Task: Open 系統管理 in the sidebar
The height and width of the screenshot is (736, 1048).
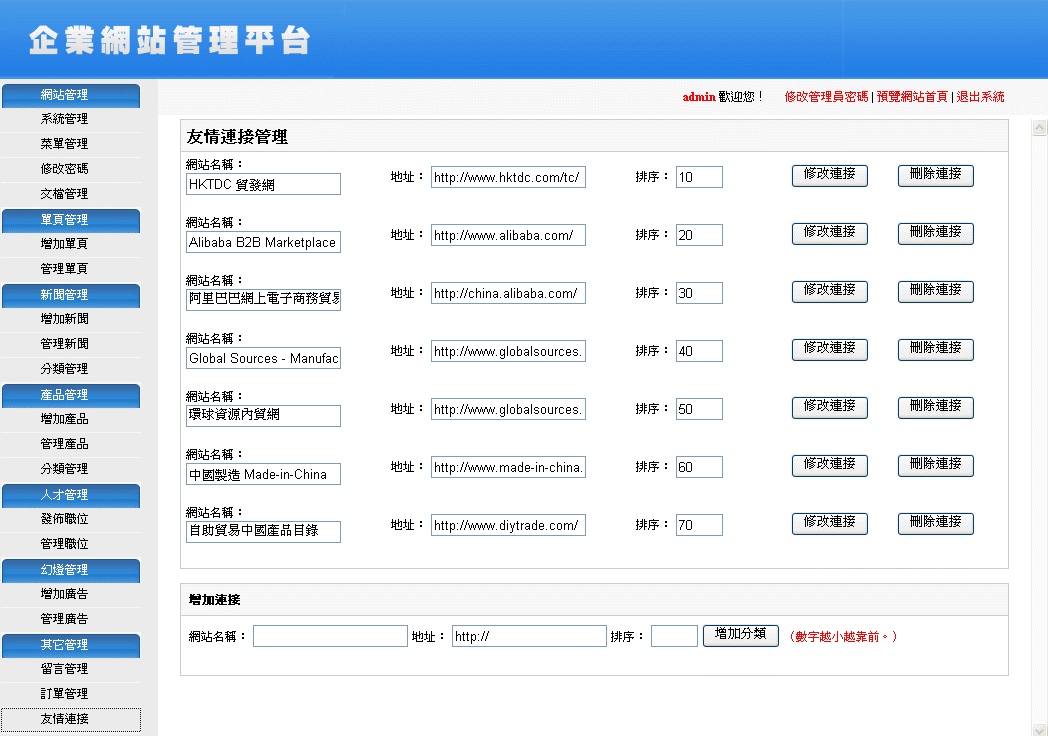Action: (64, 119)
